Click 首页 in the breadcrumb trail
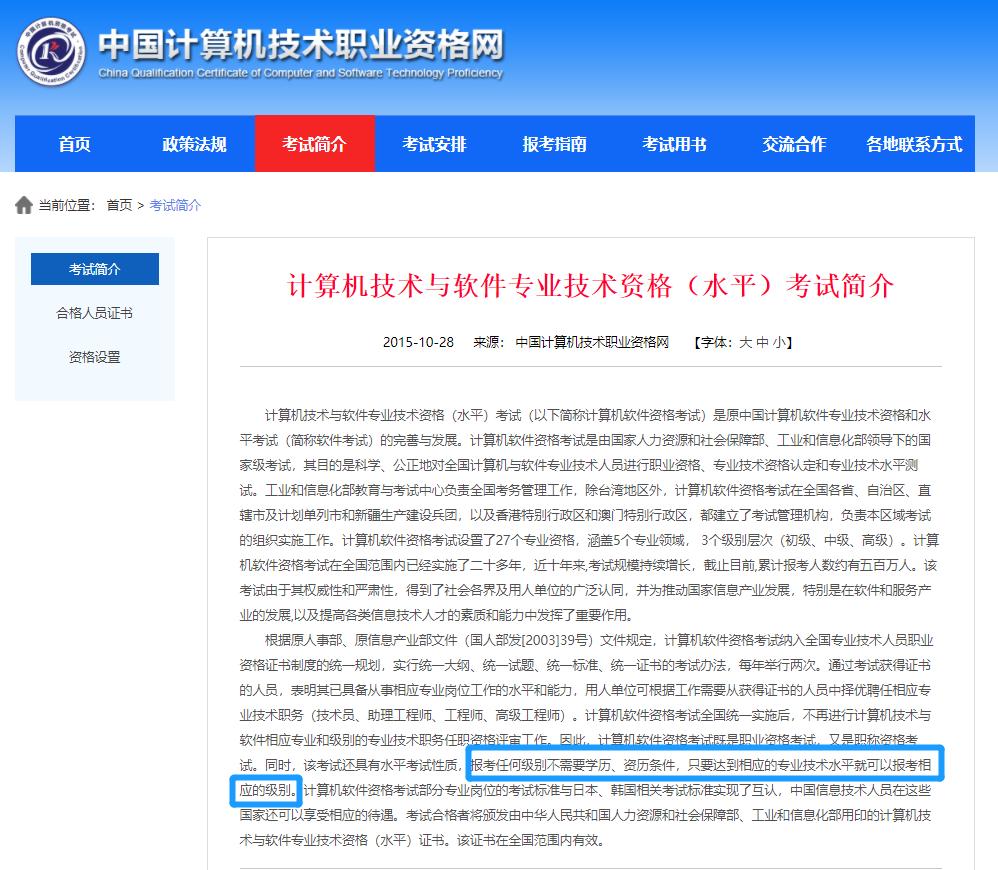 point(118,205)
